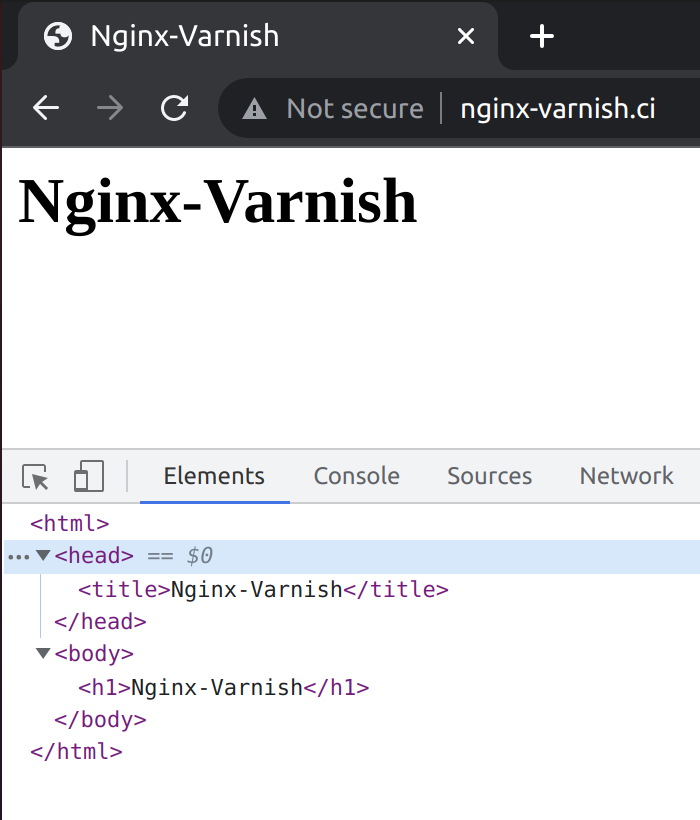The image size is (700, 820).
Task: Switch to the Console tab
Action: pyautogui.click(x=357, y=476)
